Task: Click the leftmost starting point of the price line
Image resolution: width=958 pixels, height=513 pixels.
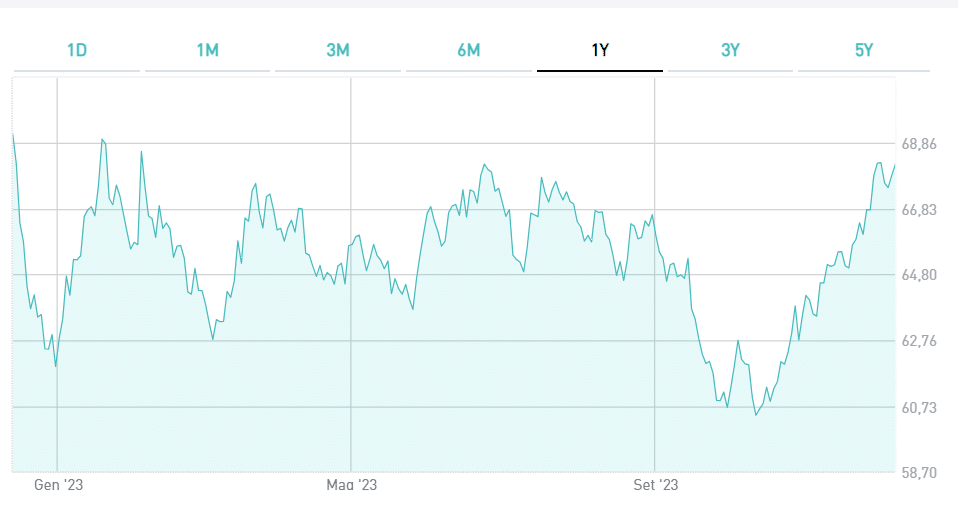Action: (x=13, y=134)
